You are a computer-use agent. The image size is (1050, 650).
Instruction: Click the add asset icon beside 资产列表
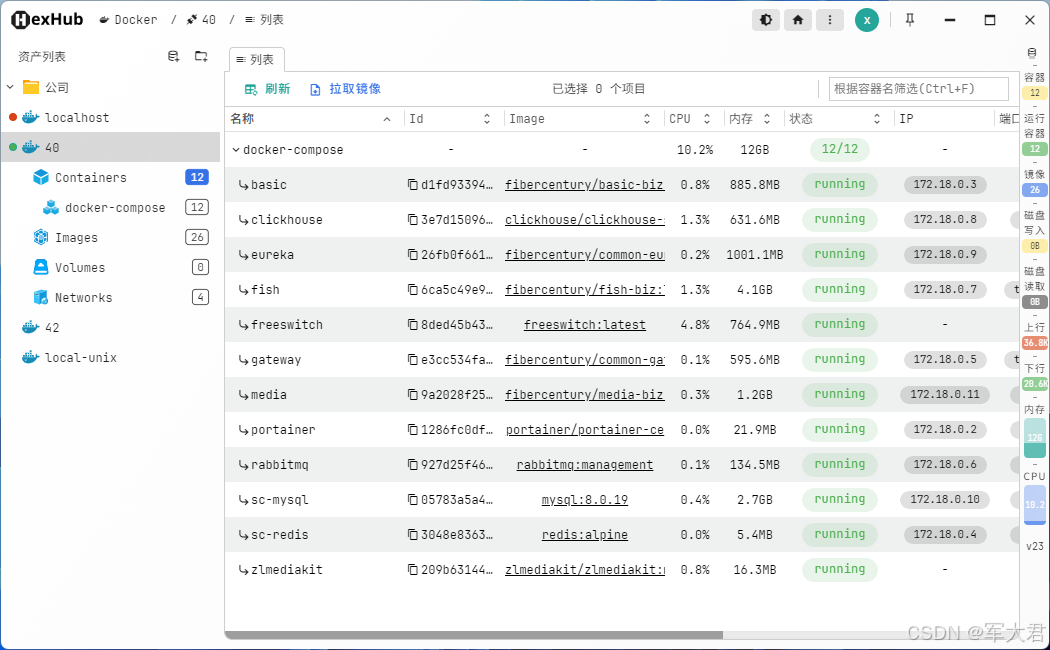click(x=173, y=57)
